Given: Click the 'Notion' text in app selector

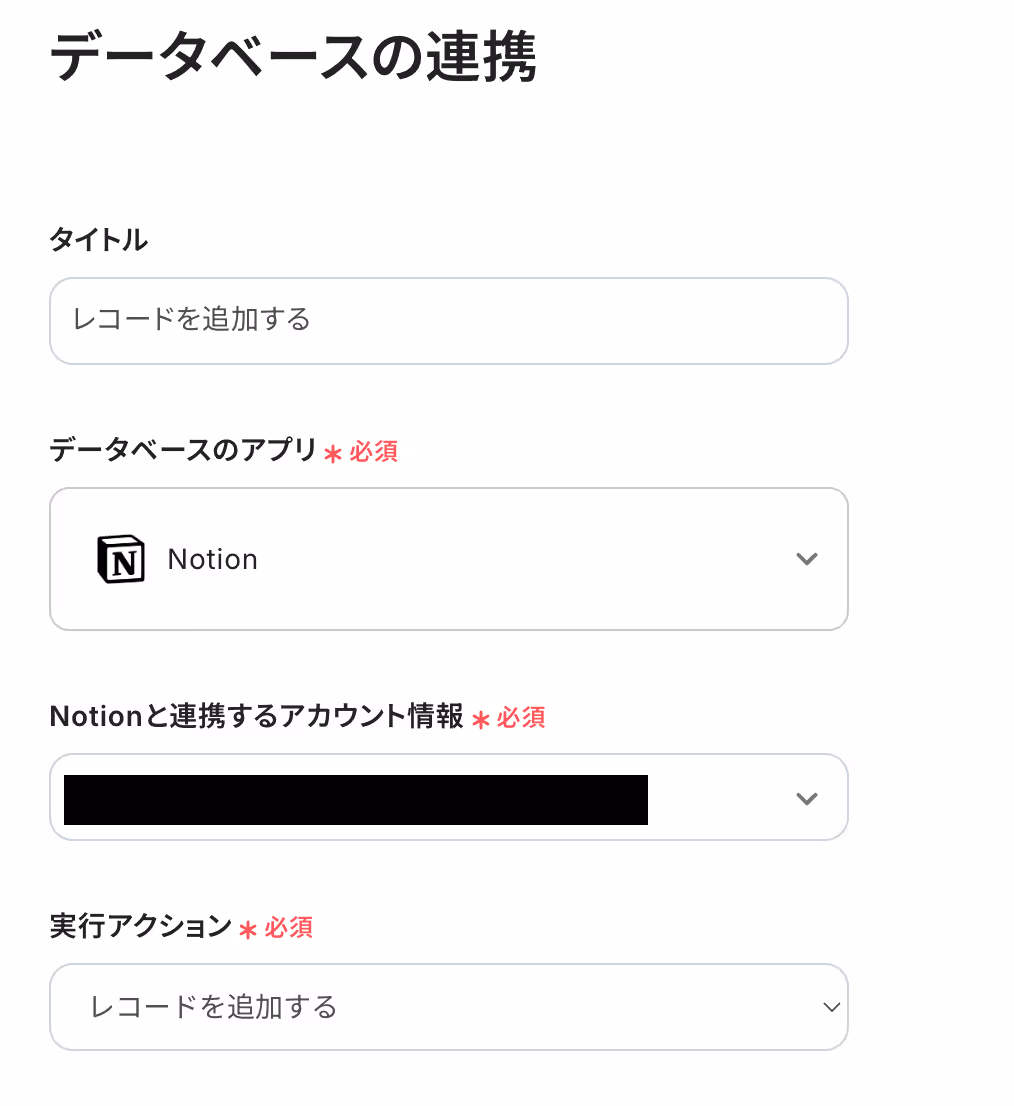Looking at the screenshot, I should pos(213,560).
